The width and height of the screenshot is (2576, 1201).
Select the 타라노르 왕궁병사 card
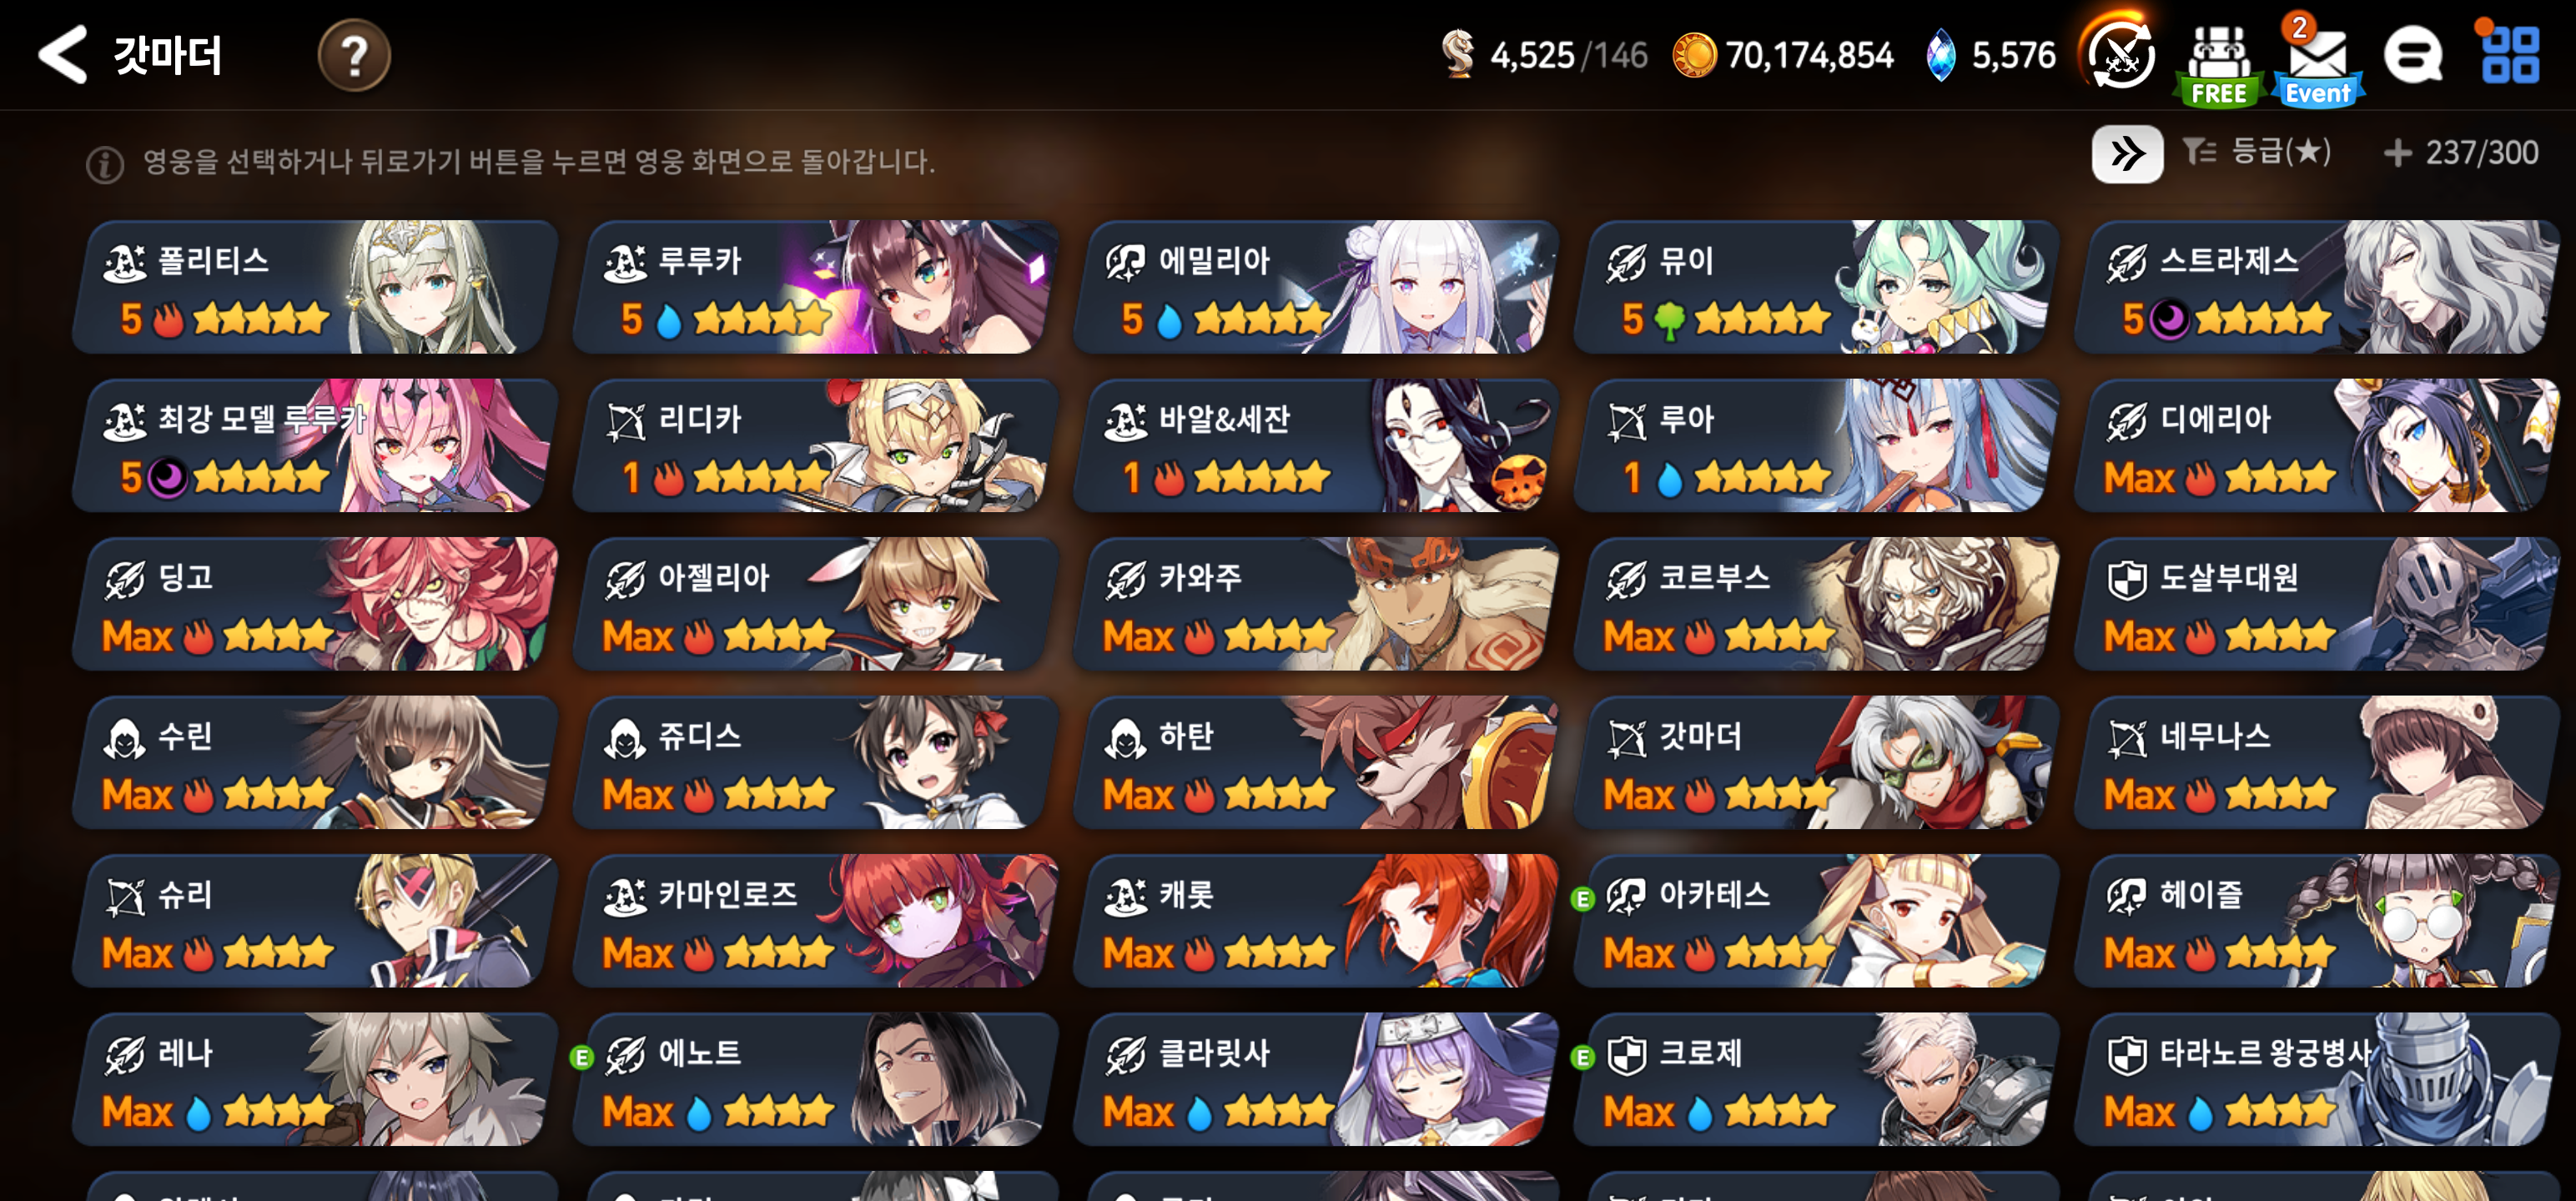[2317, 1080]
